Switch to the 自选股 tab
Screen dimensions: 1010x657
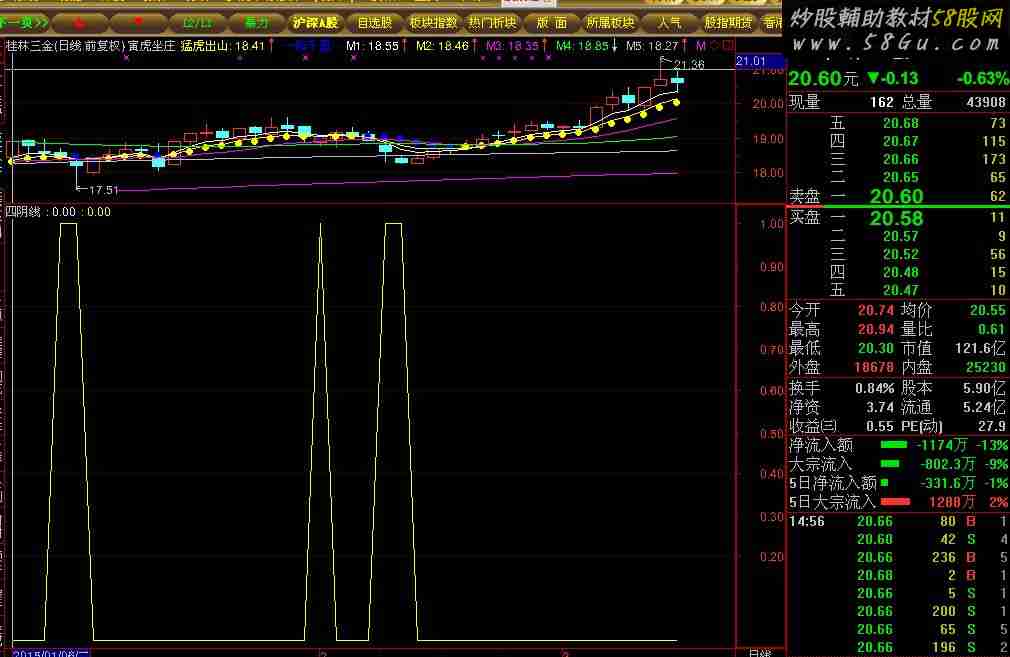click(x=374, y=23)
